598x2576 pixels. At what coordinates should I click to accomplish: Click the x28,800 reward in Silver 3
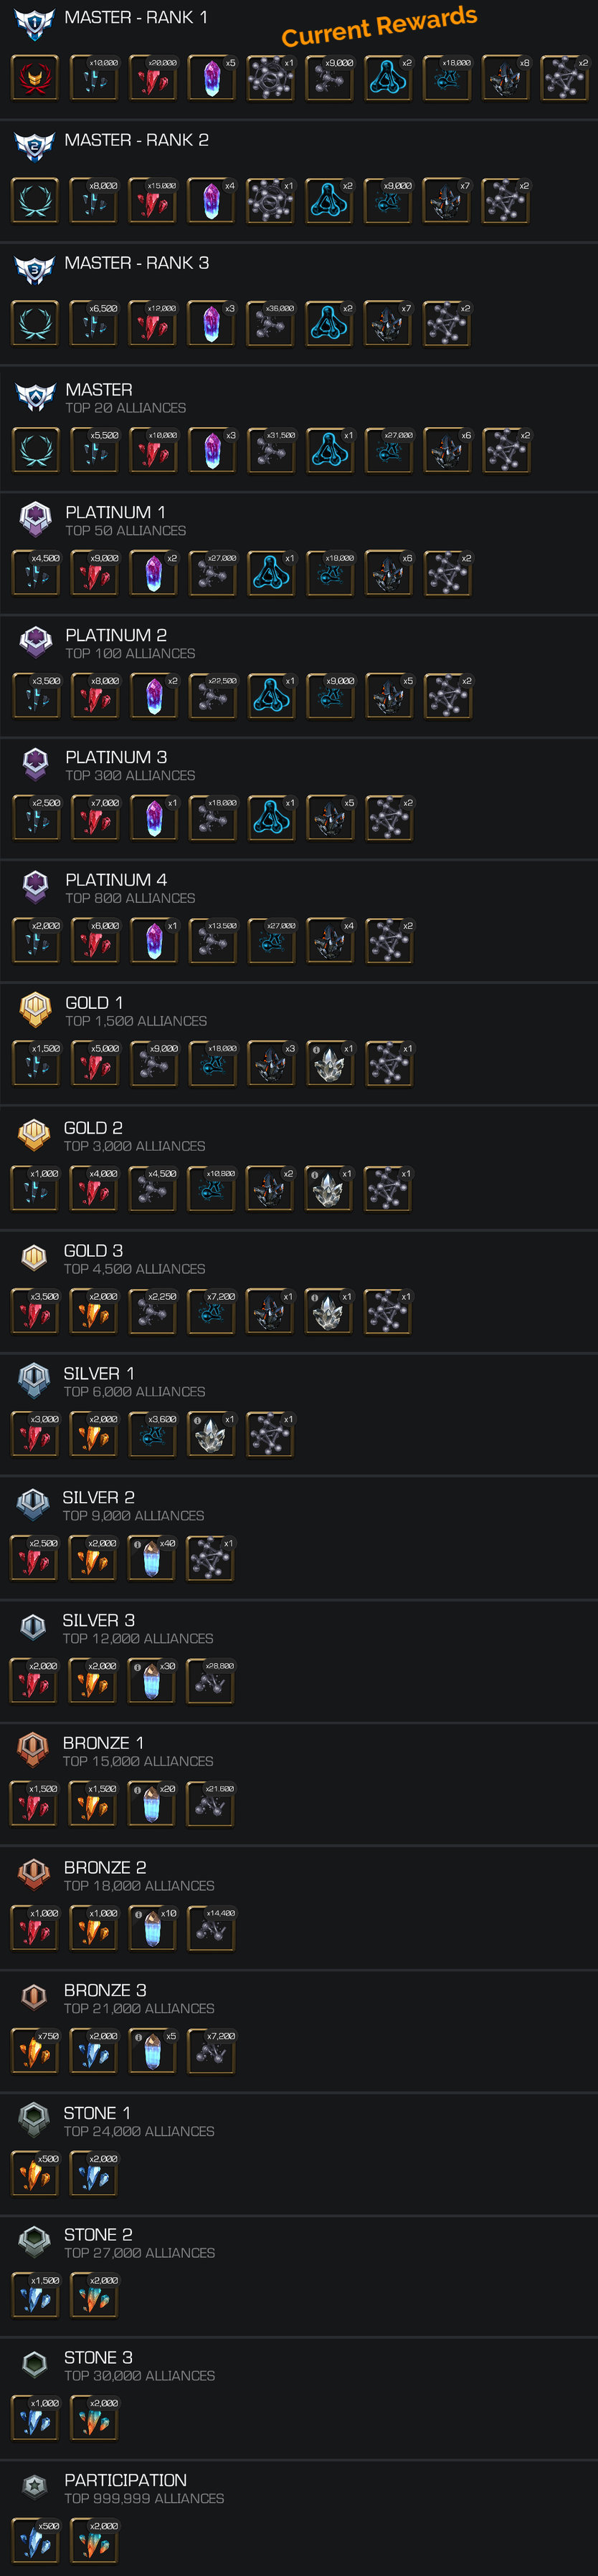(211, 1682)
